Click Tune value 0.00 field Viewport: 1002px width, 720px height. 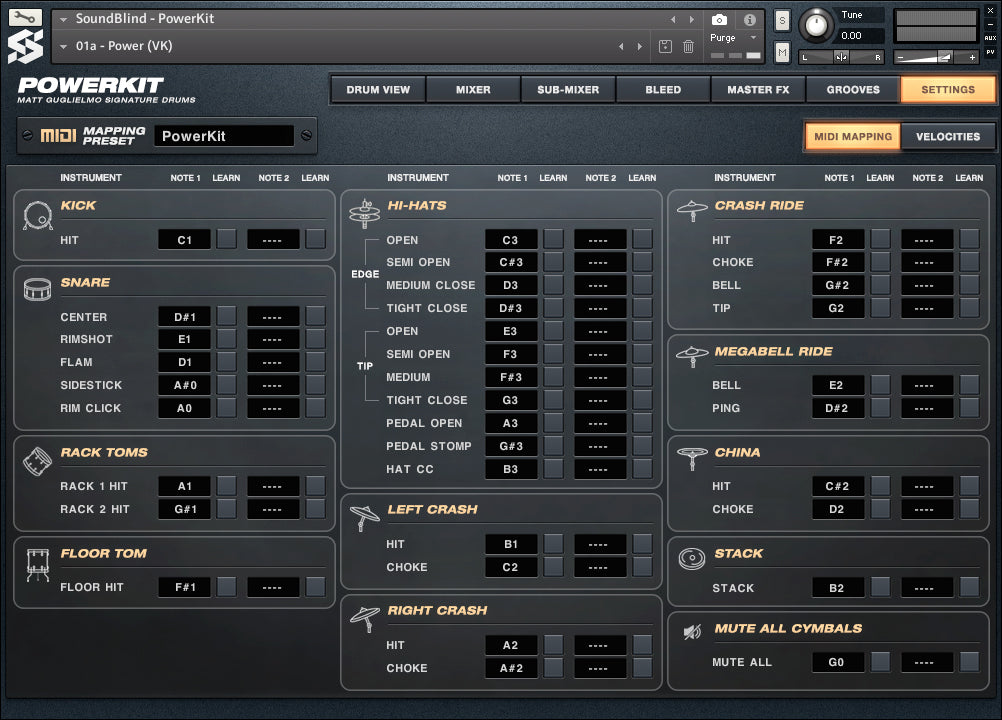(x=861, y=36)
